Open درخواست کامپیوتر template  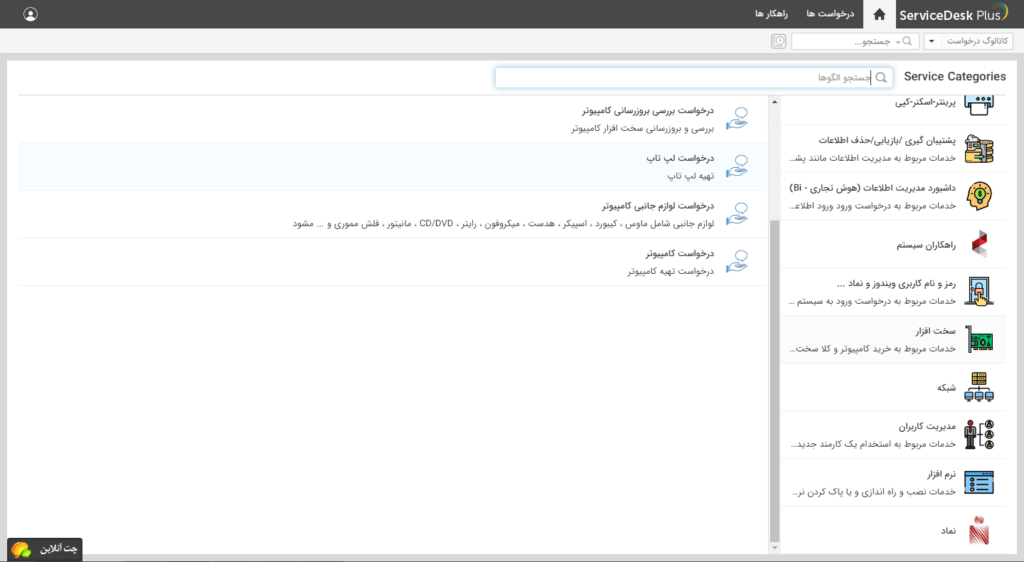pos(680,253)
